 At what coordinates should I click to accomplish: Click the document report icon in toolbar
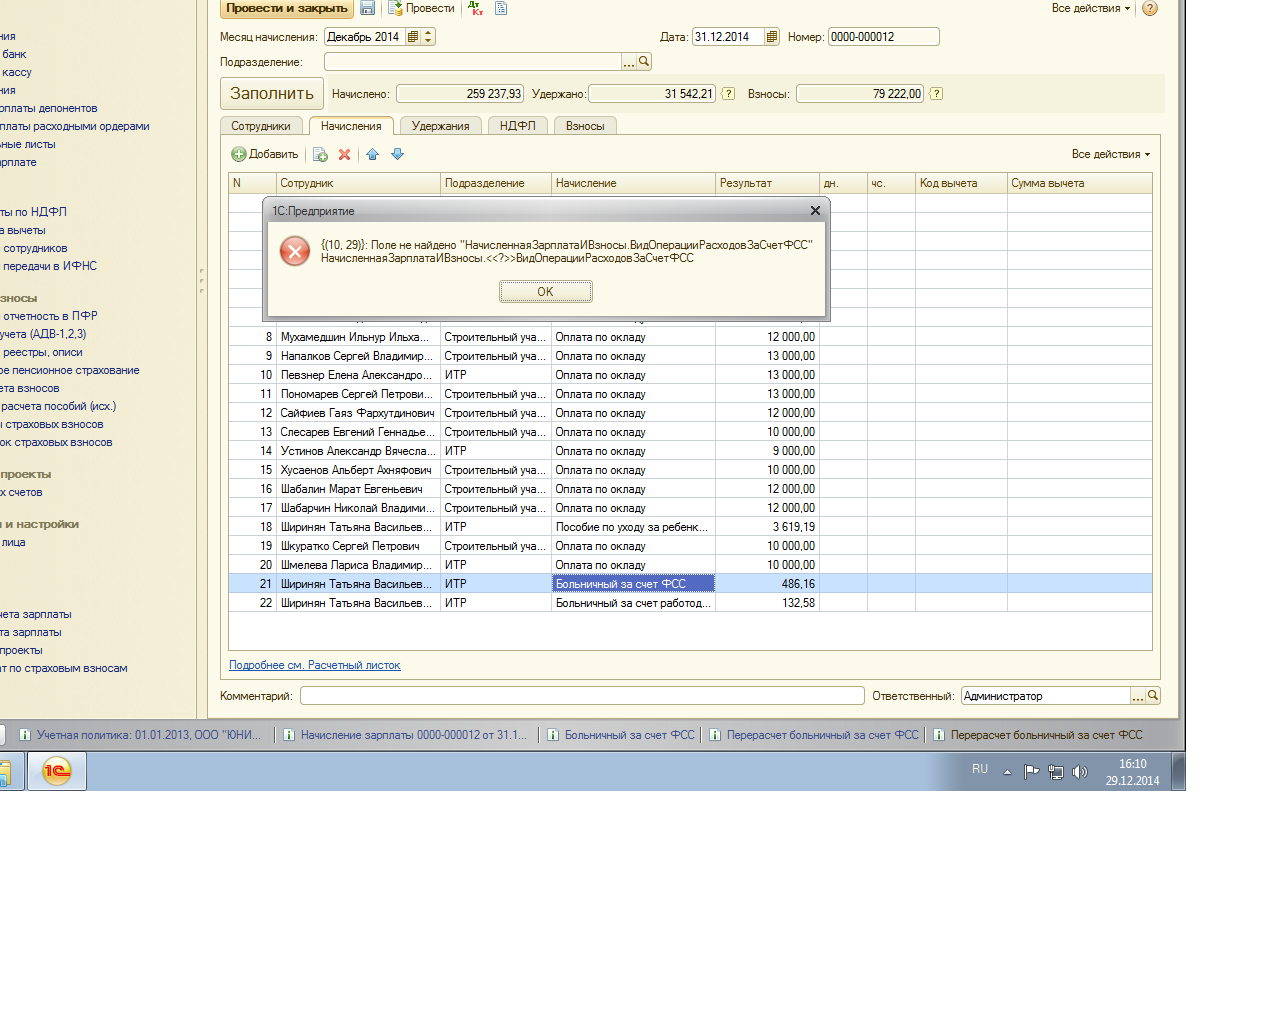[501, 8]
